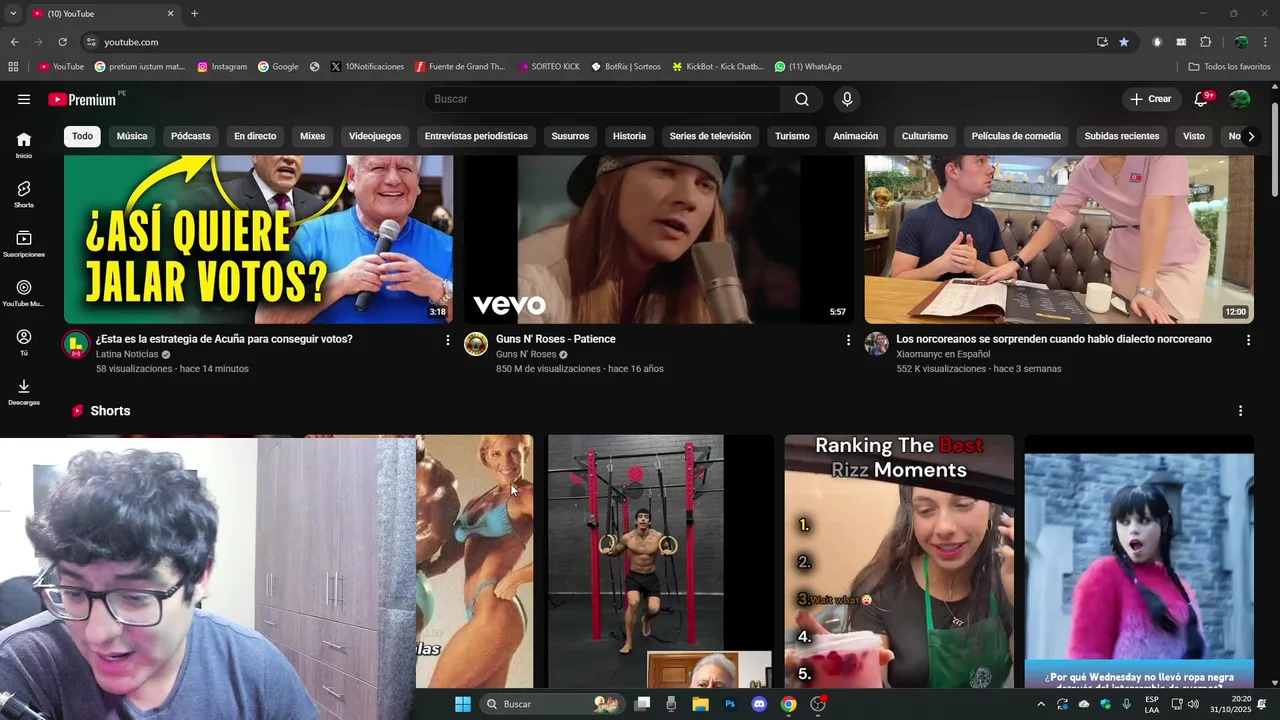The width and height of the screenshot is (1280, 720).
Task: Open a new Chrome tab
Action: (194, 14)
